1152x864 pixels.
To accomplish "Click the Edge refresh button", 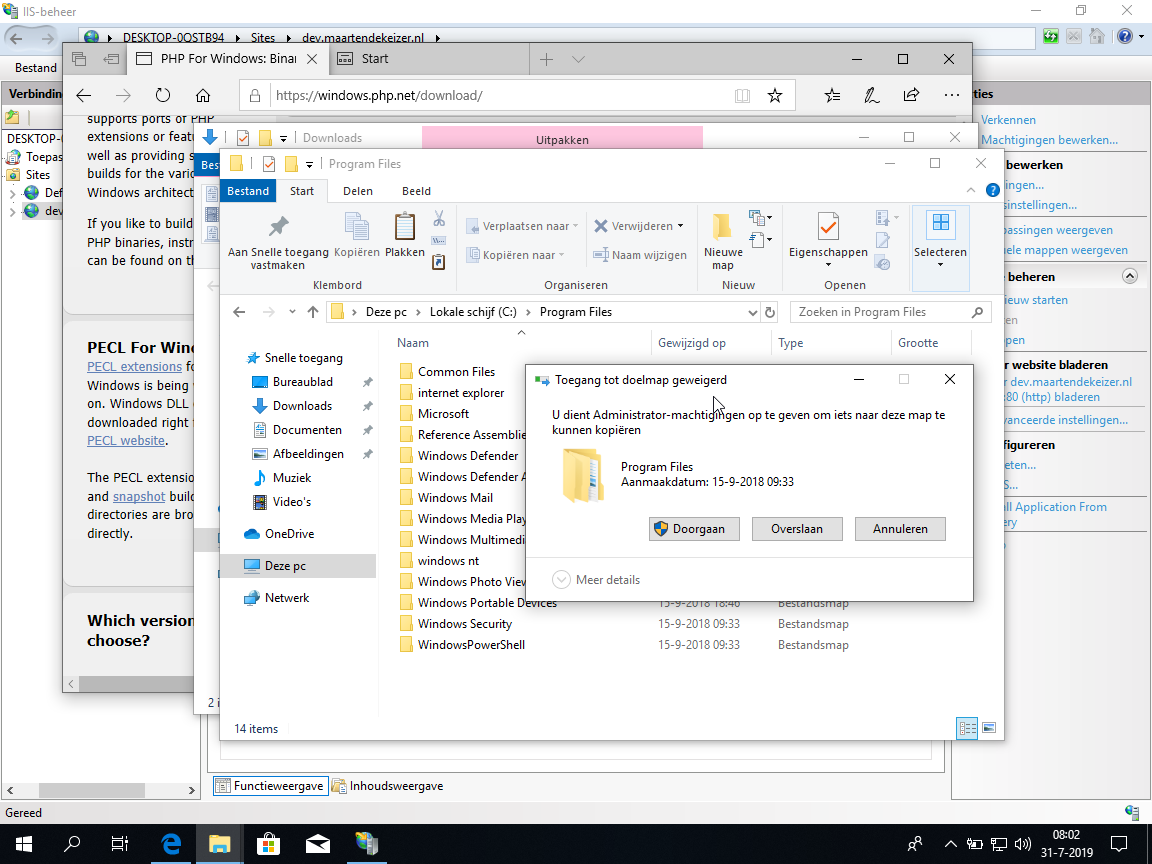I will coord(163,96).
